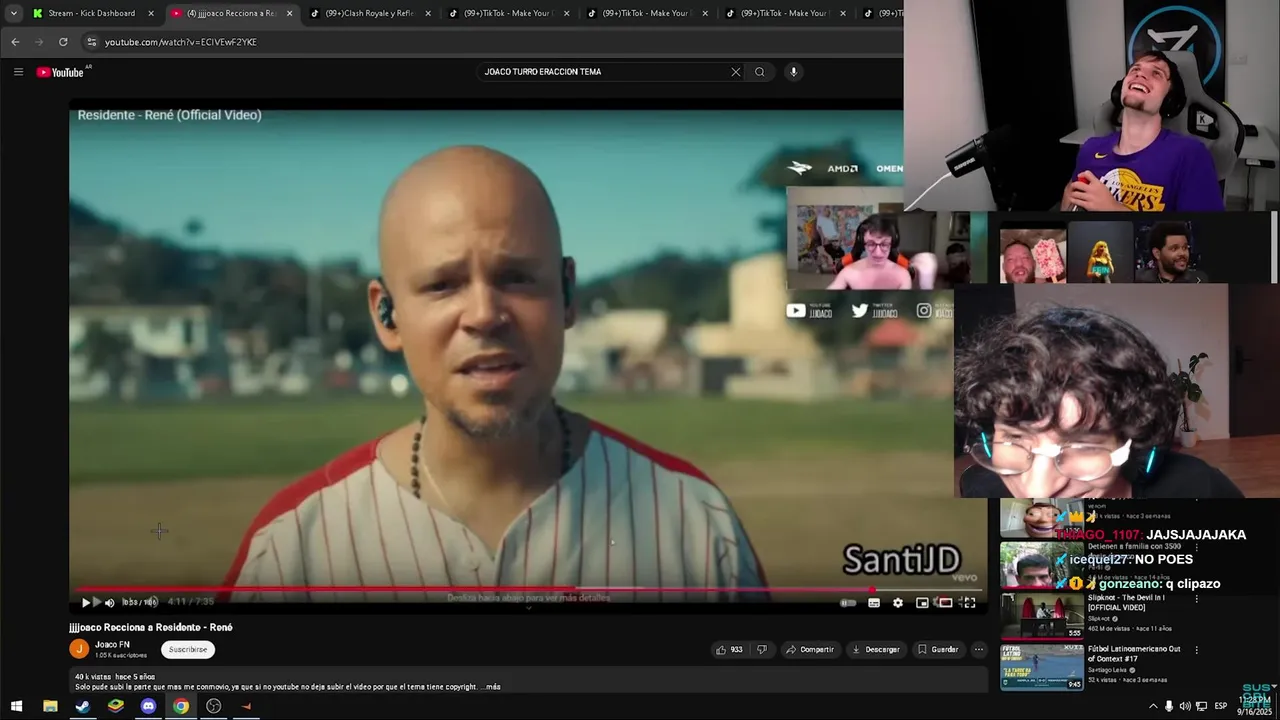The height and width of the screenshot is (720, 1280).
Task: Open the Joaco FN channel avatar
Action: [79, 649]
